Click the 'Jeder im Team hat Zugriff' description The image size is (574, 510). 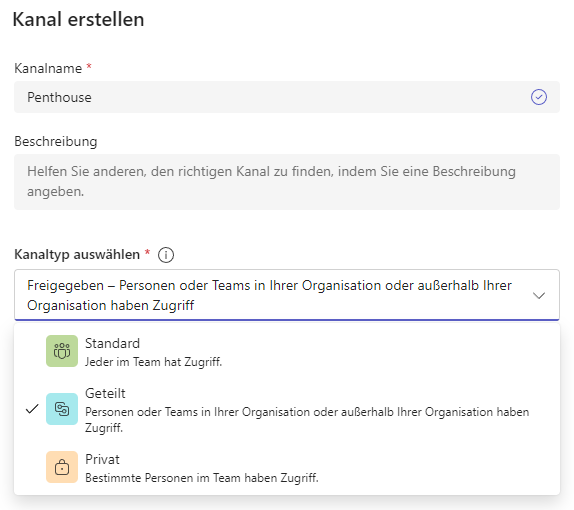point(153,362)
